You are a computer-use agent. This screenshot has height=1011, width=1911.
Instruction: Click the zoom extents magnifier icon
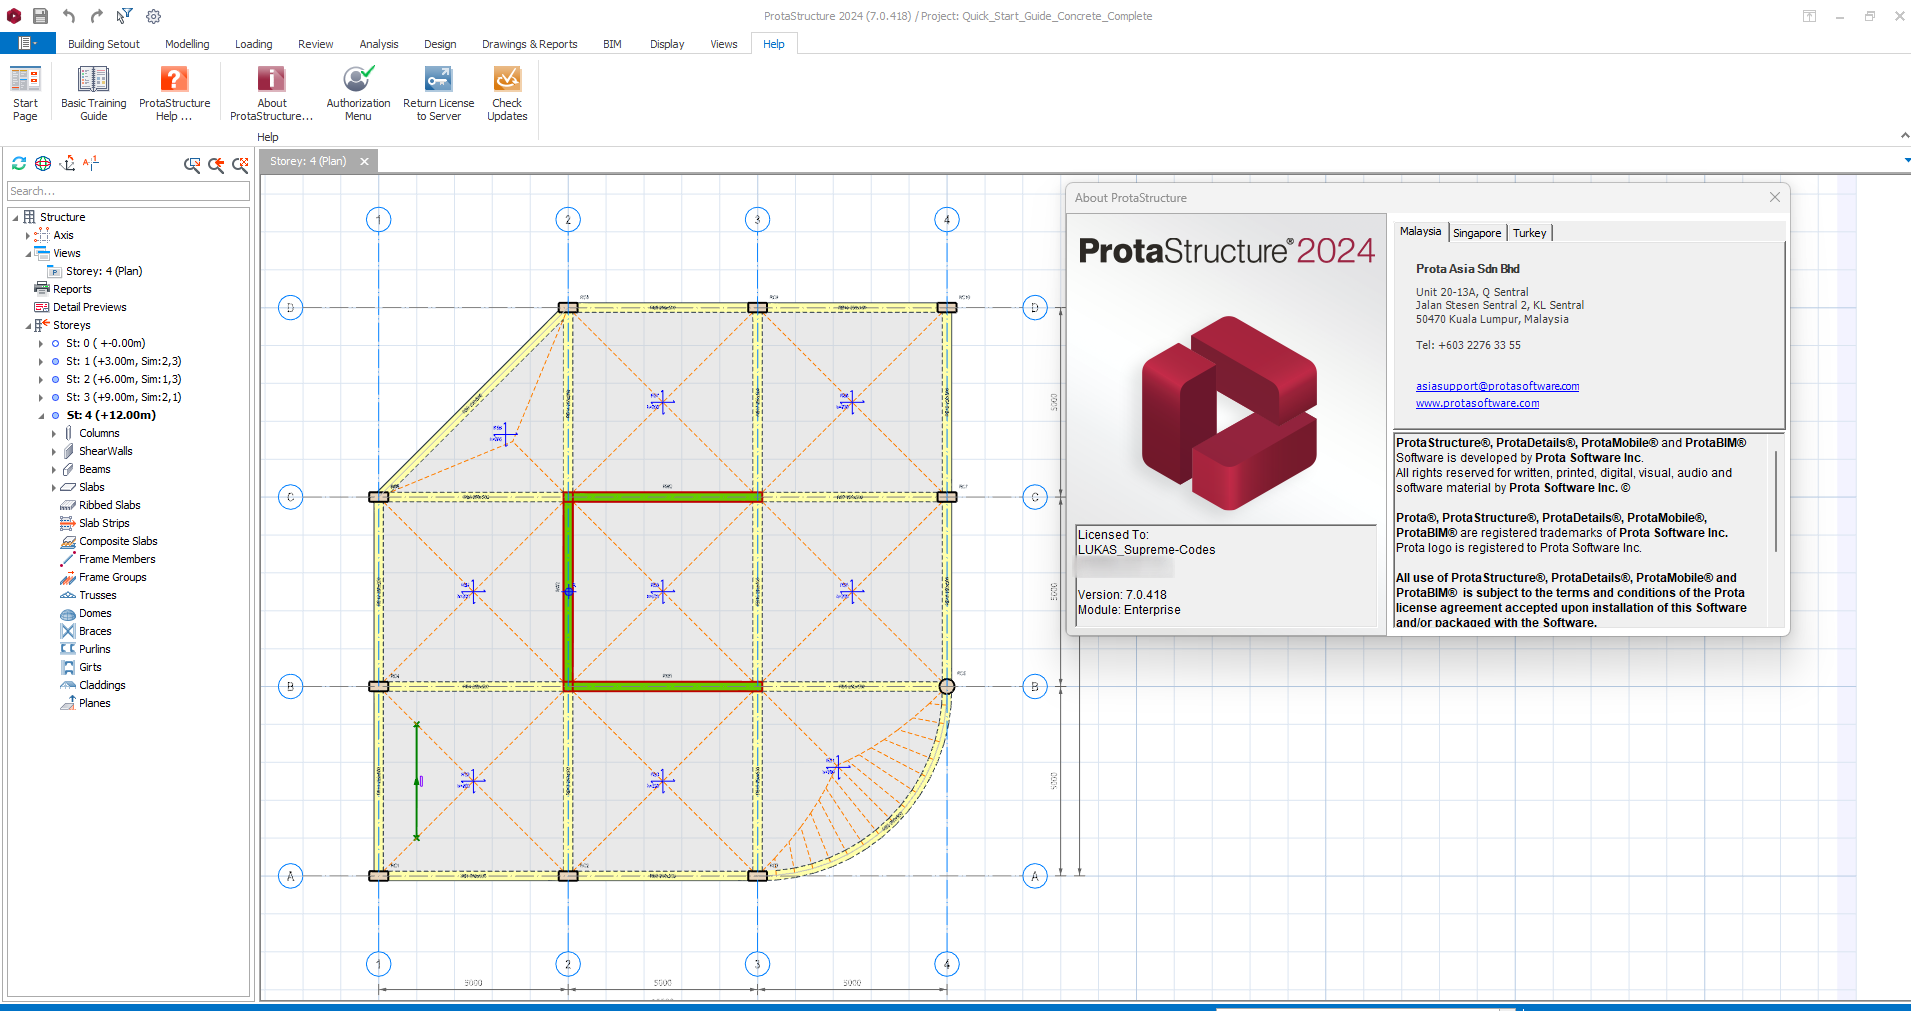pos(240,165)
